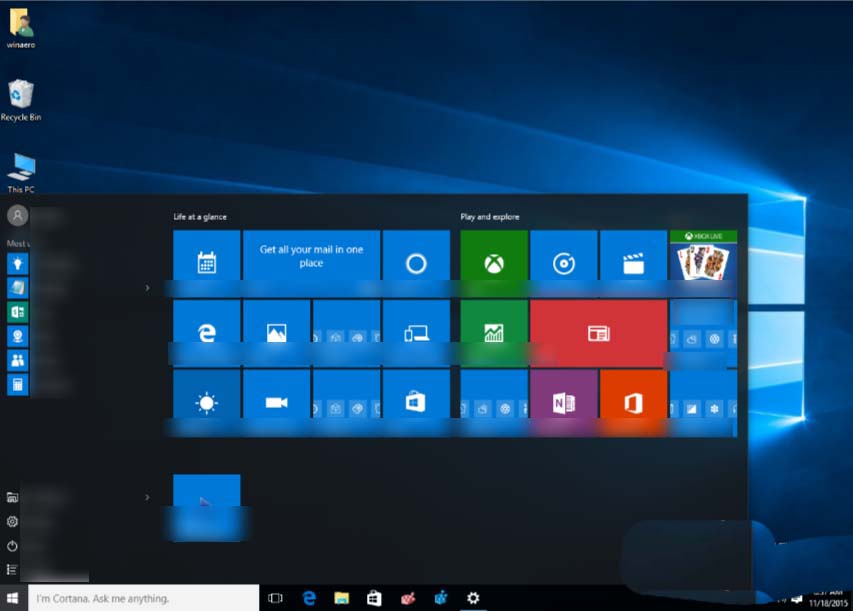Select the This PC desktop icon
The height and width of the screenshot is (611, 853).
pyautogui.click(x=21, y=173)
